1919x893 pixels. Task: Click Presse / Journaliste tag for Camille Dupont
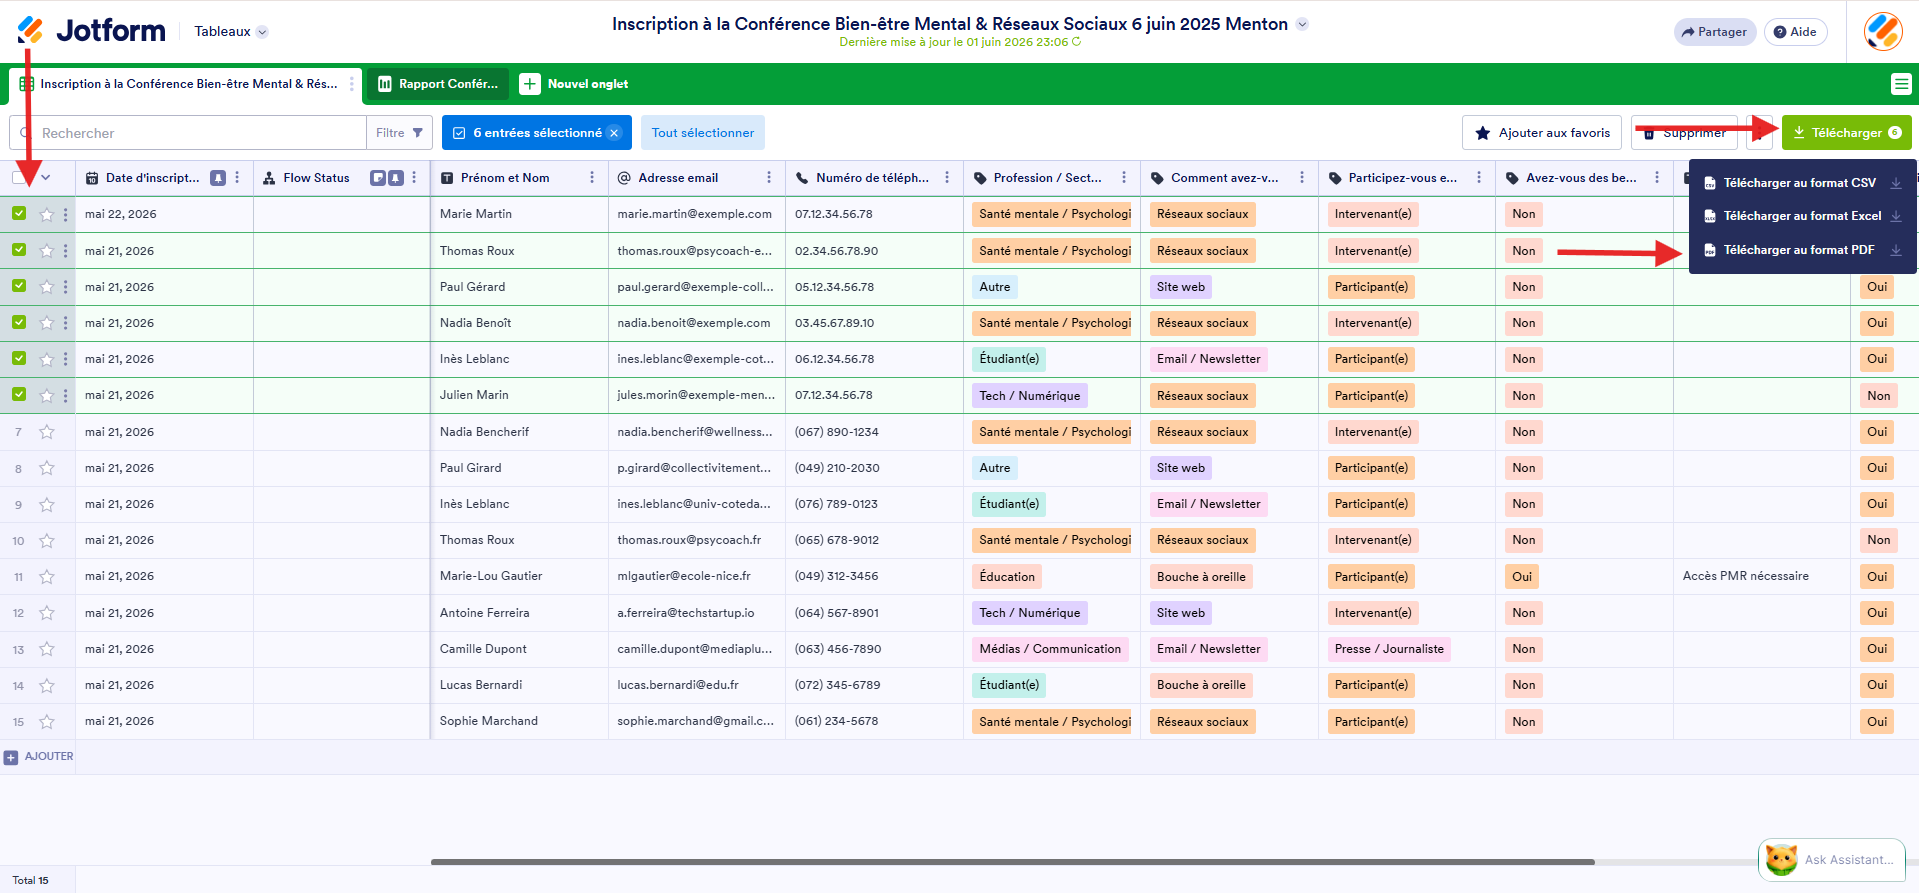(1389, 649)
